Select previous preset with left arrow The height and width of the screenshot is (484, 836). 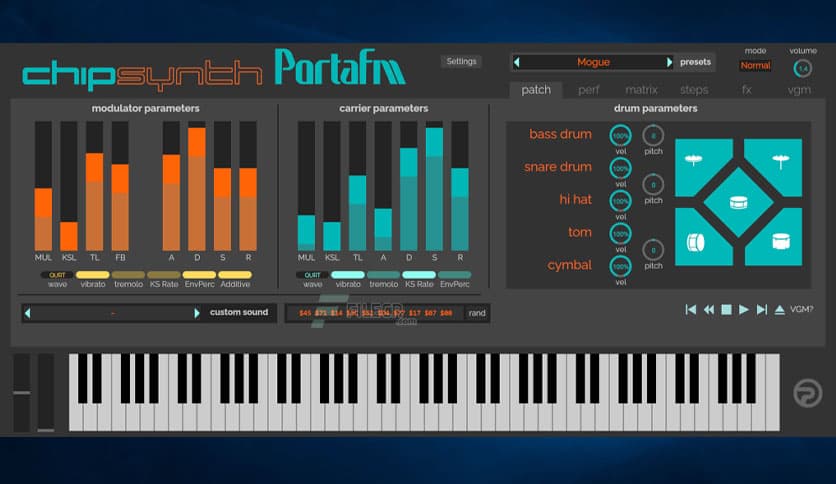[x=517, y=62]
